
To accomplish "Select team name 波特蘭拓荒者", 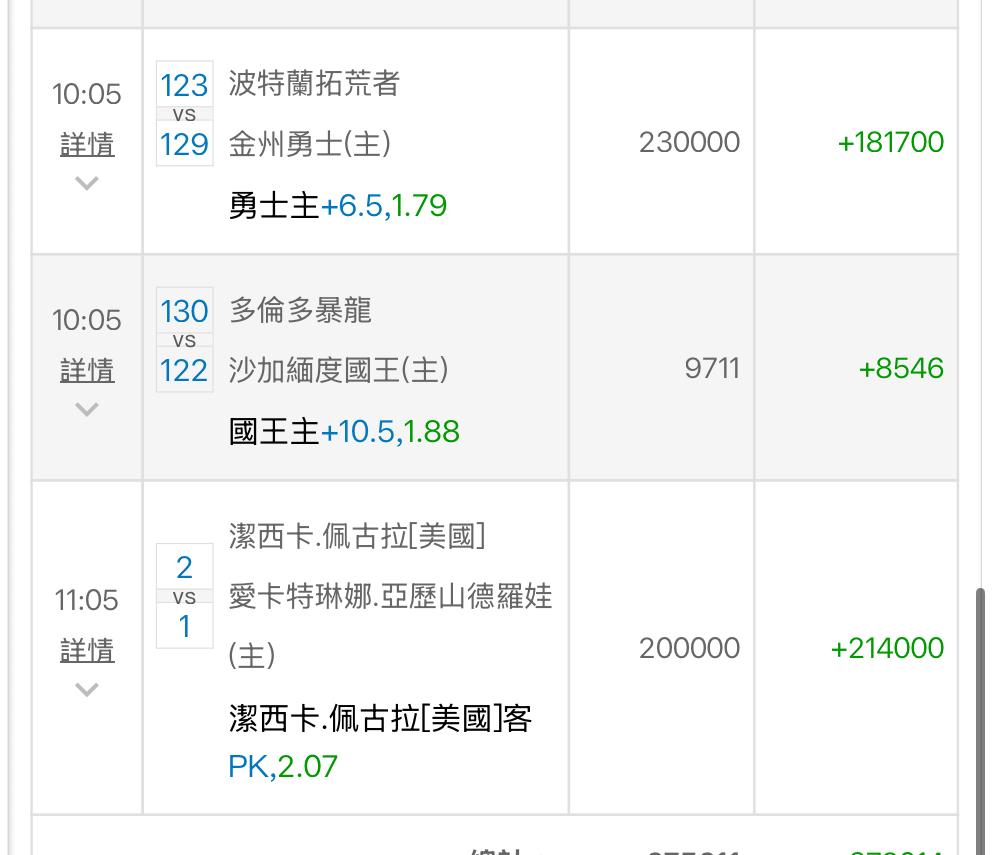I will coord(314,83).
